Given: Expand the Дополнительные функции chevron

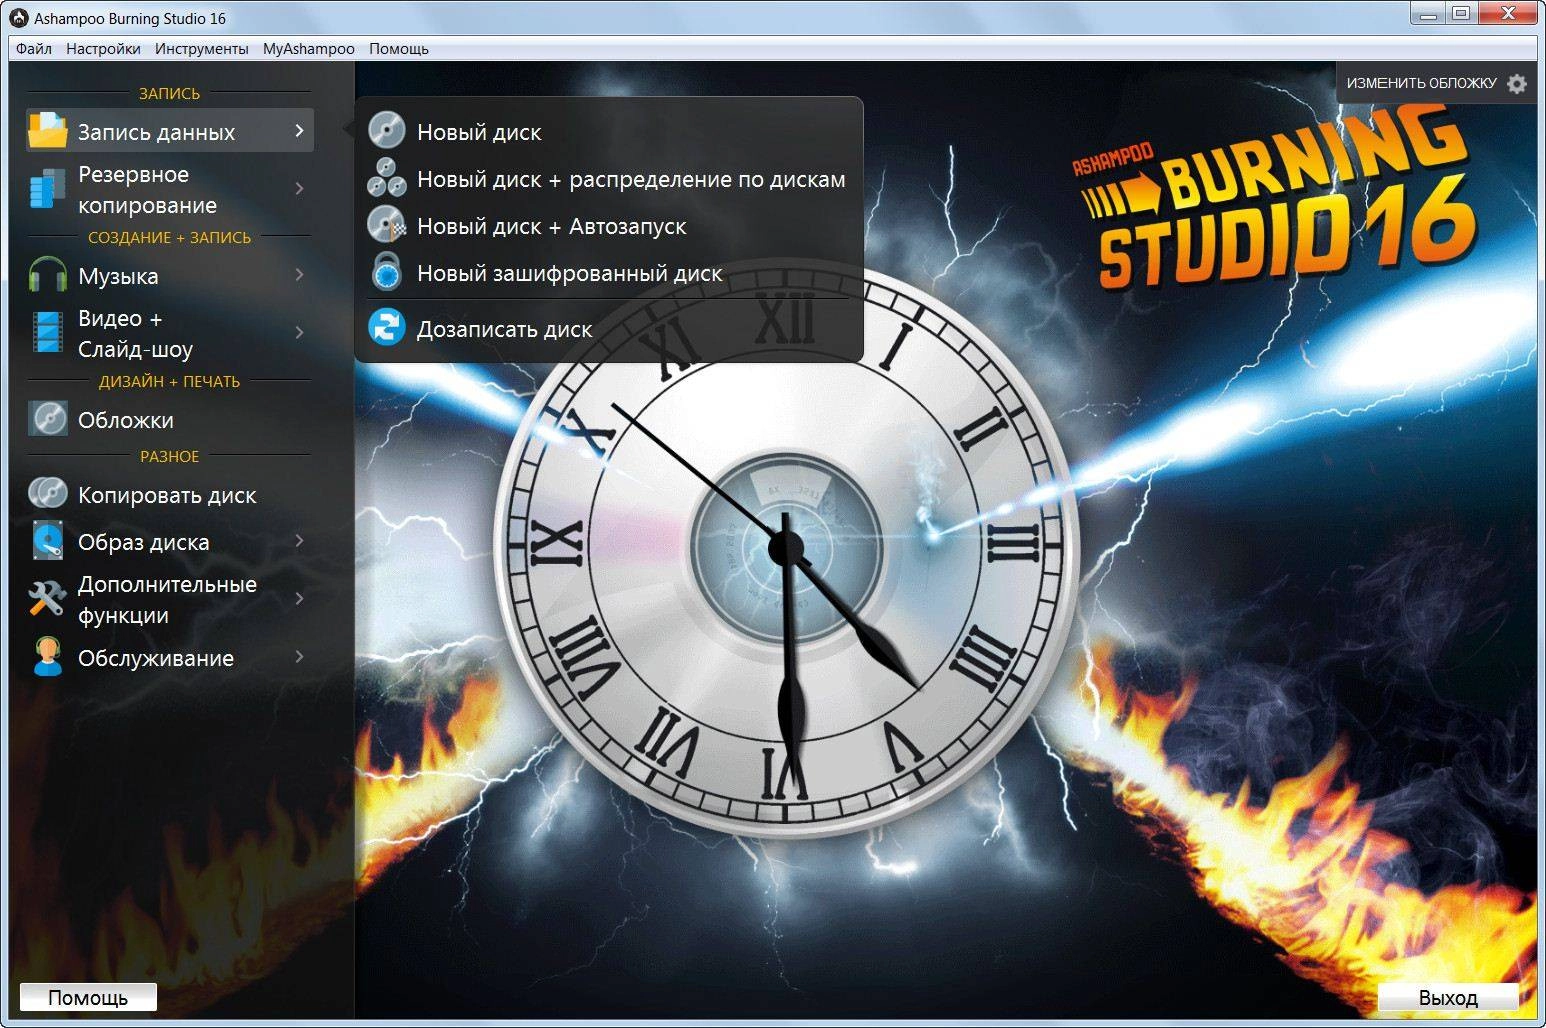Looking at the screenshot, I should point(299,599).
